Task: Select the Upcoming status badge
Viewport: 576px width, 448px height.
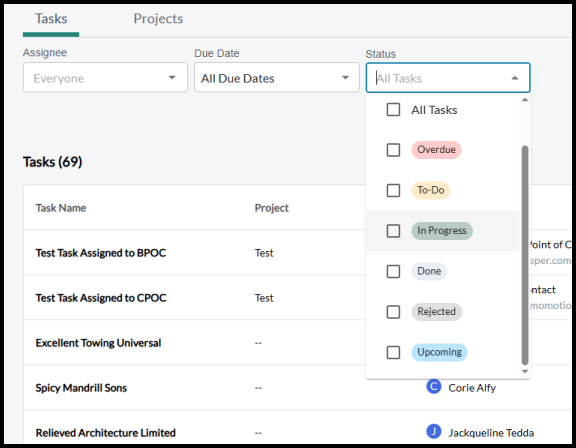Action: point(439,352)
